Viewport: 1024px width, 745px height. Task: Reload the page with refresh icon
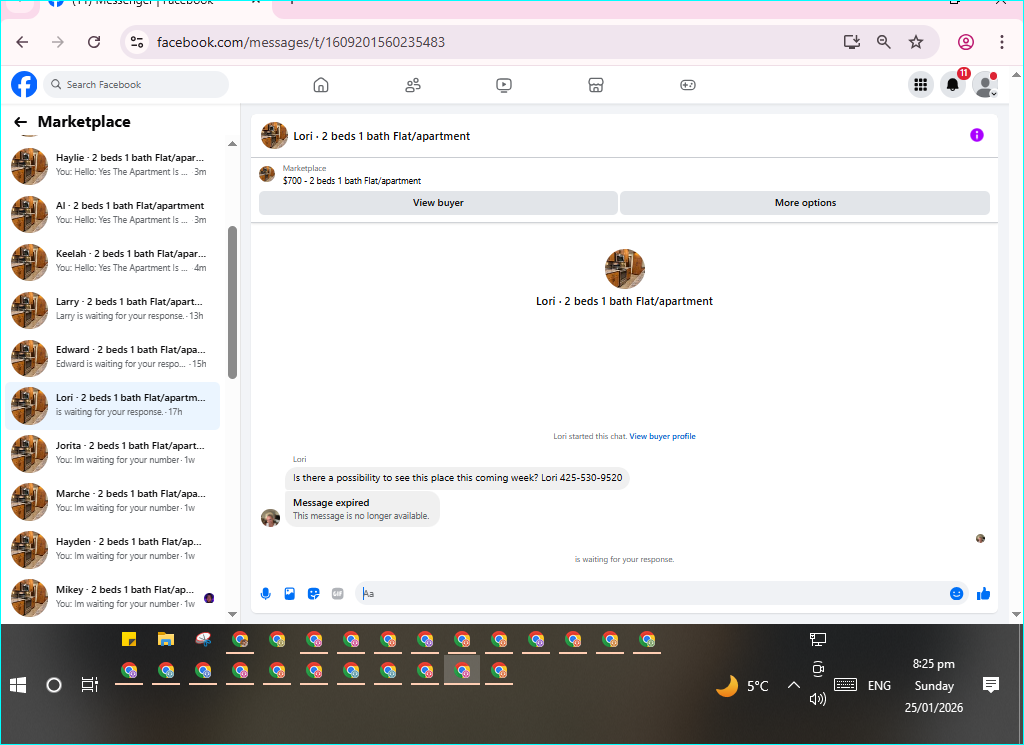94,42
